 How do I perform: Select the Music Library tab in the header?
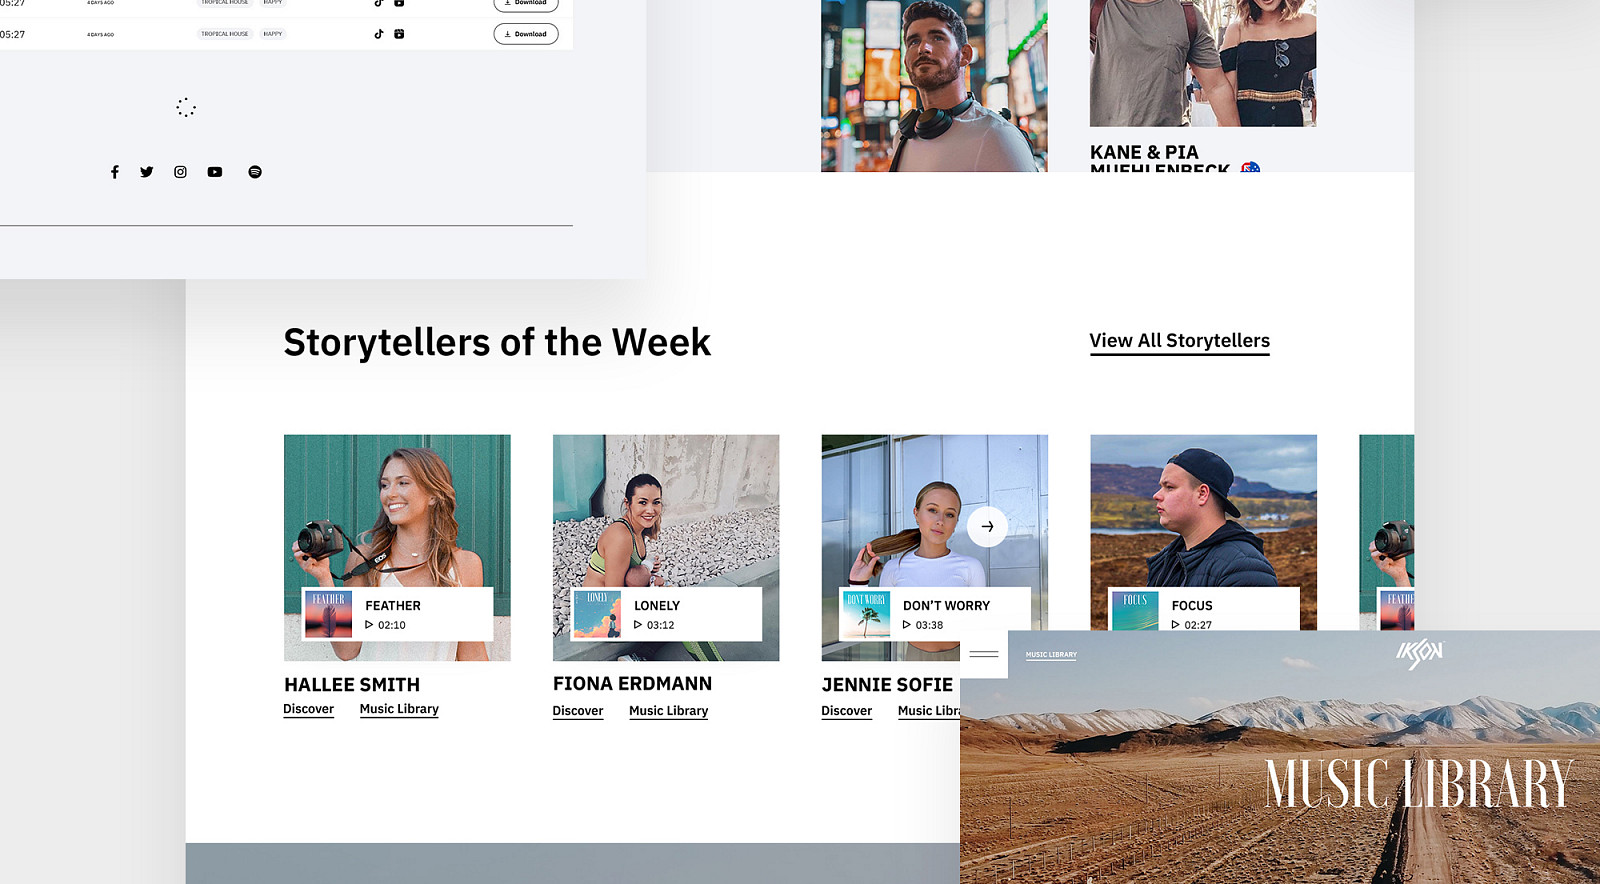(x=1051, y=655)
